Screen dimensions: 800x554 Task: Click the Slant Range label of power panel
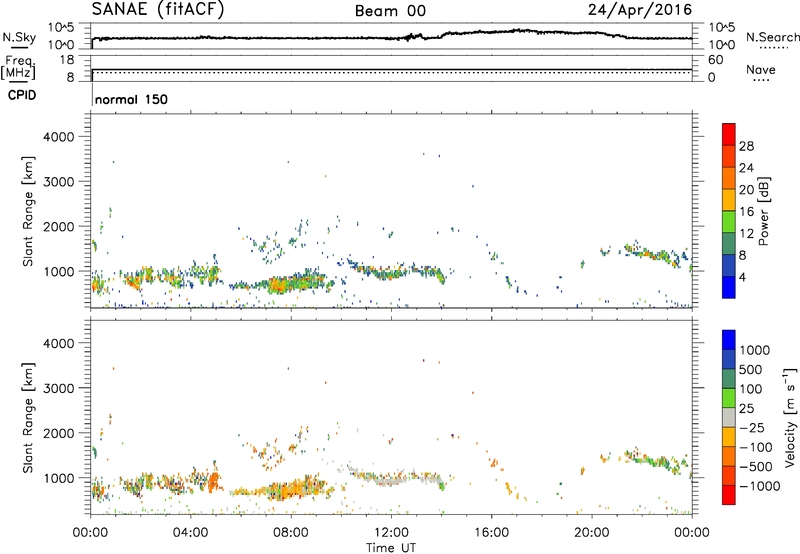click(x=28, y=211)
